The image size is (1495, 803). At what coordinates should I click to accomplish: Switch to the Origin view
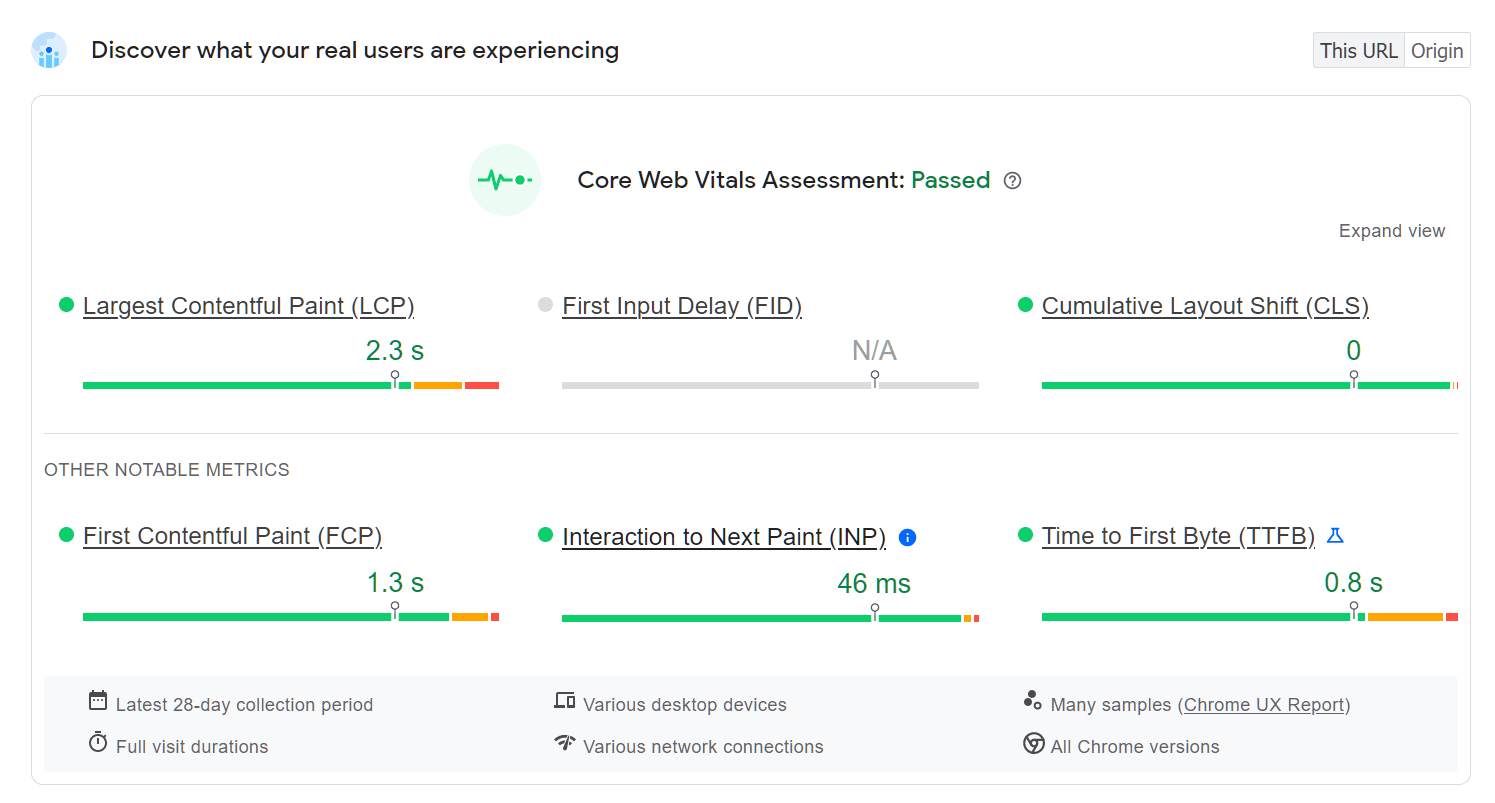point(1437,50)
